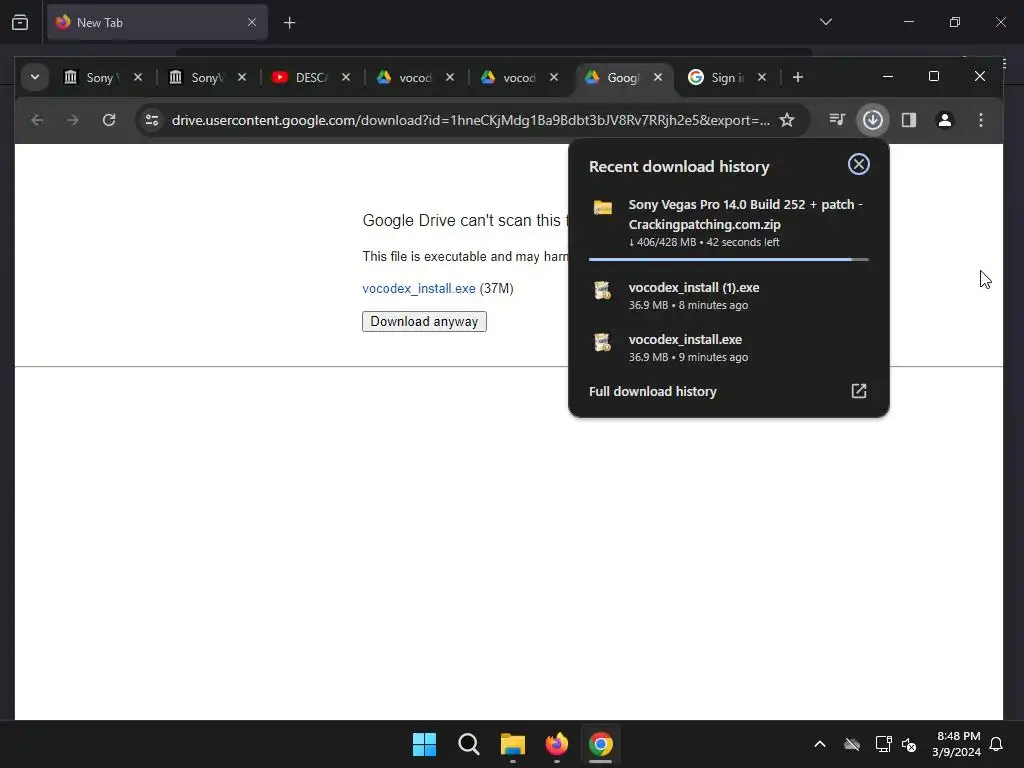Toggle the Chrome side panel icon
The width and height of the screenshot is (1024, 768).
[x=908, y=120]
